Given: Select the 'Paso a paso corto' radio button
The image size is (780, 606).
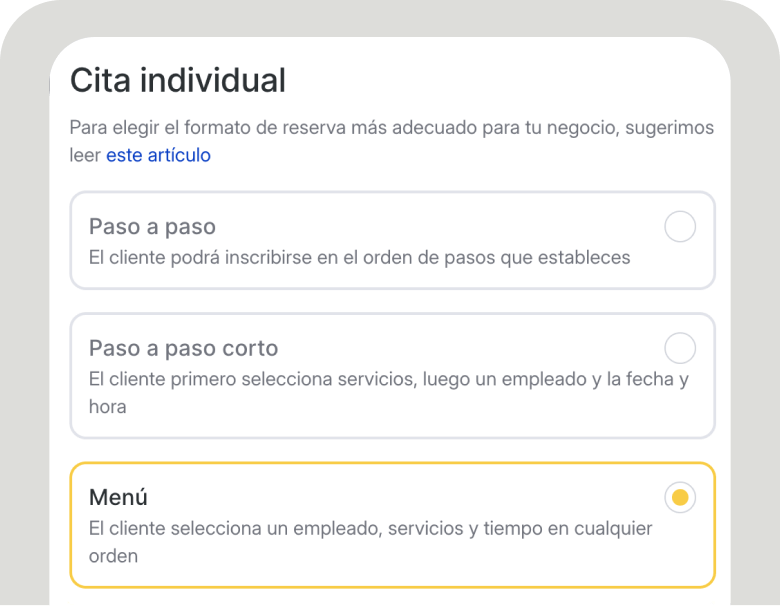Looking at the screenshot, I should tap(680, 349).
